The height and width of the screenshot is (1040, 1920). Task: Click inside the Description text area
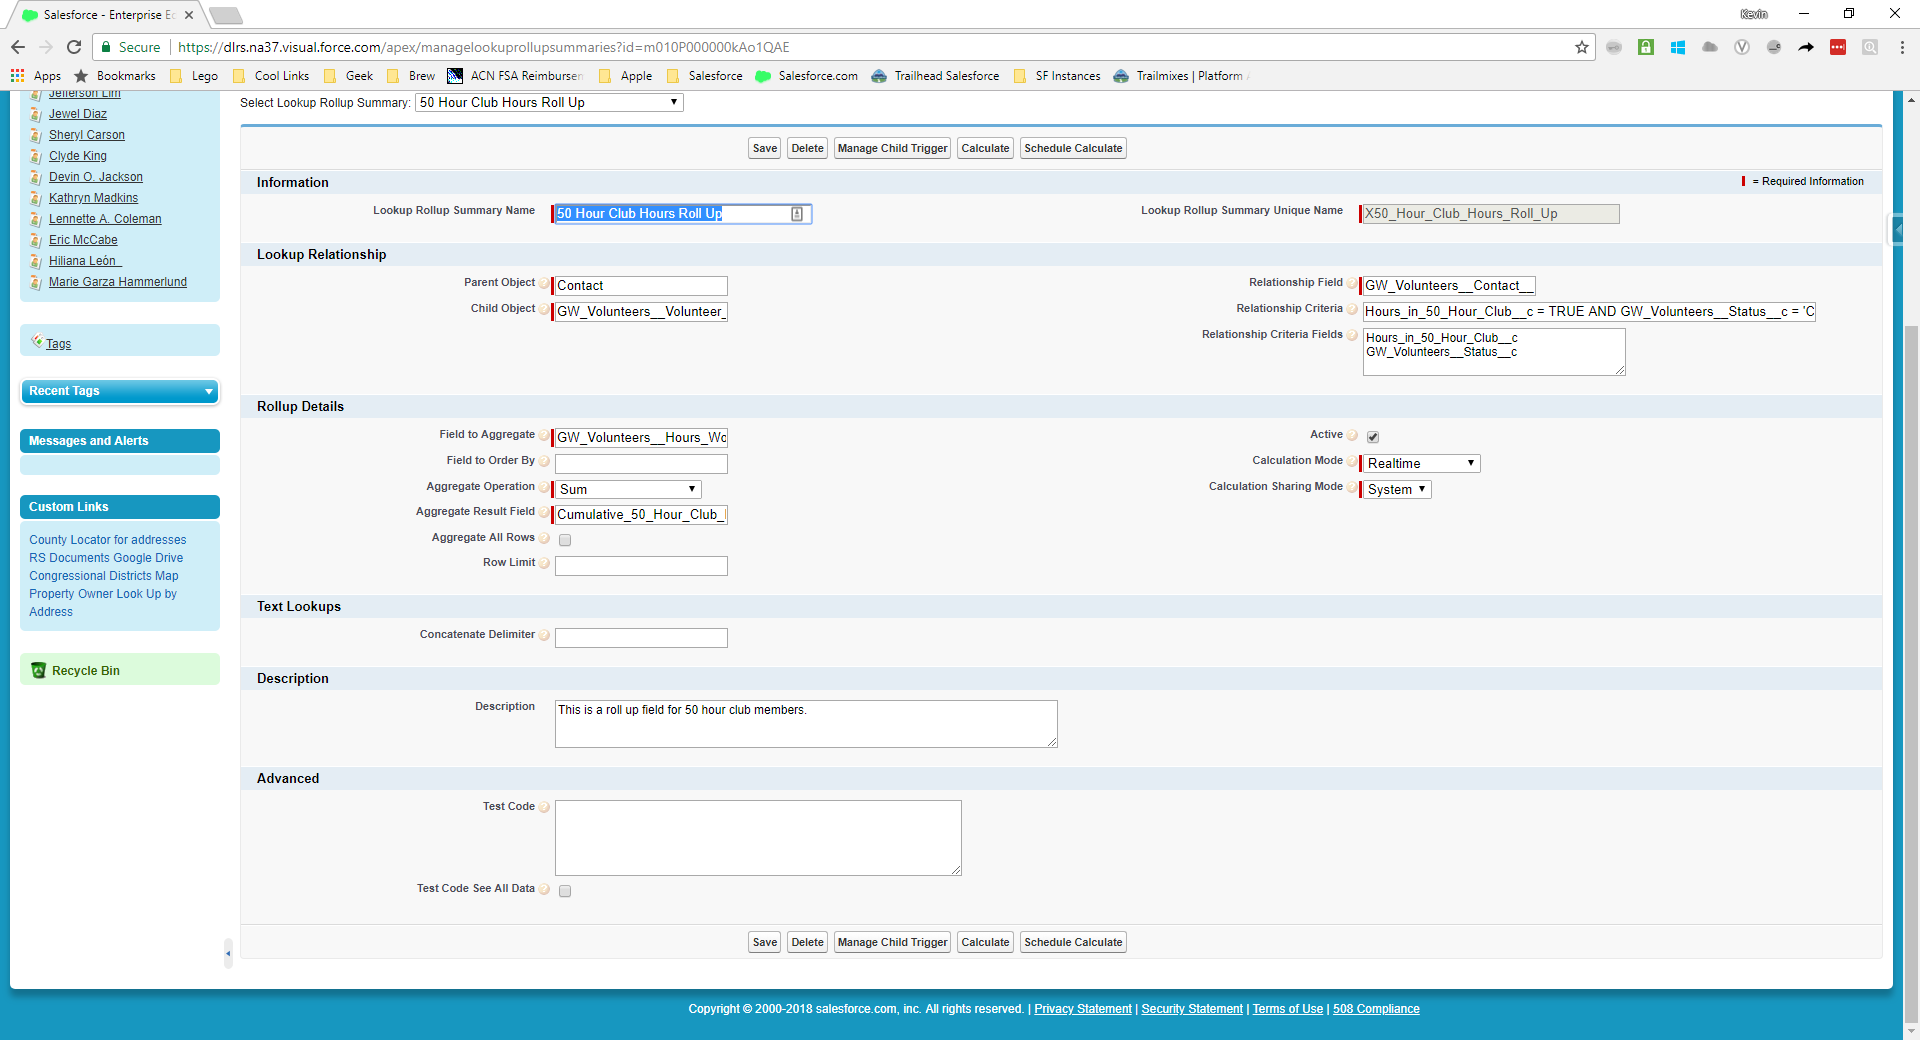point(805,723)
